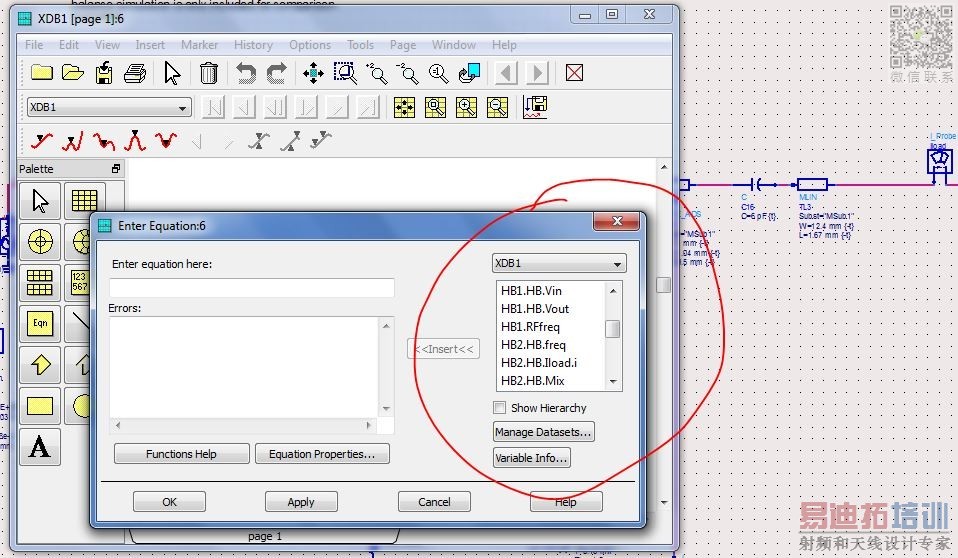Redo the last undone action
The height and width of the screenshot is (558, 958).
(x=277, y=73)
